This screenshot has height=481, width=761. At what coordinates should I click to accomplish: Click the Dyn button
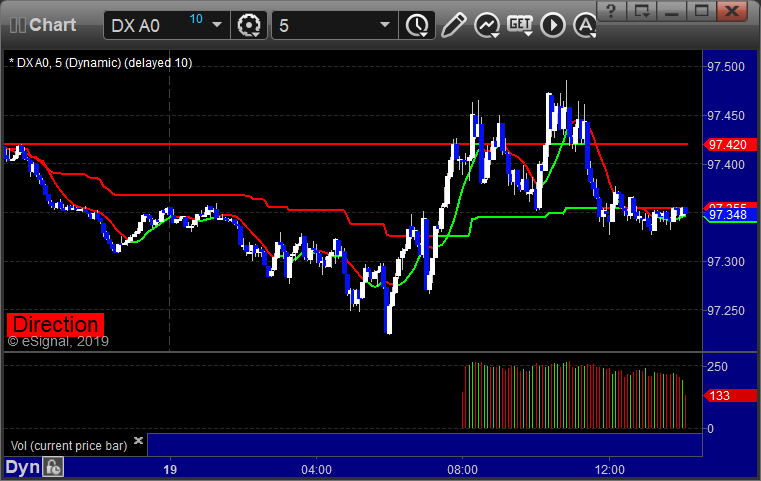point(23,467)
